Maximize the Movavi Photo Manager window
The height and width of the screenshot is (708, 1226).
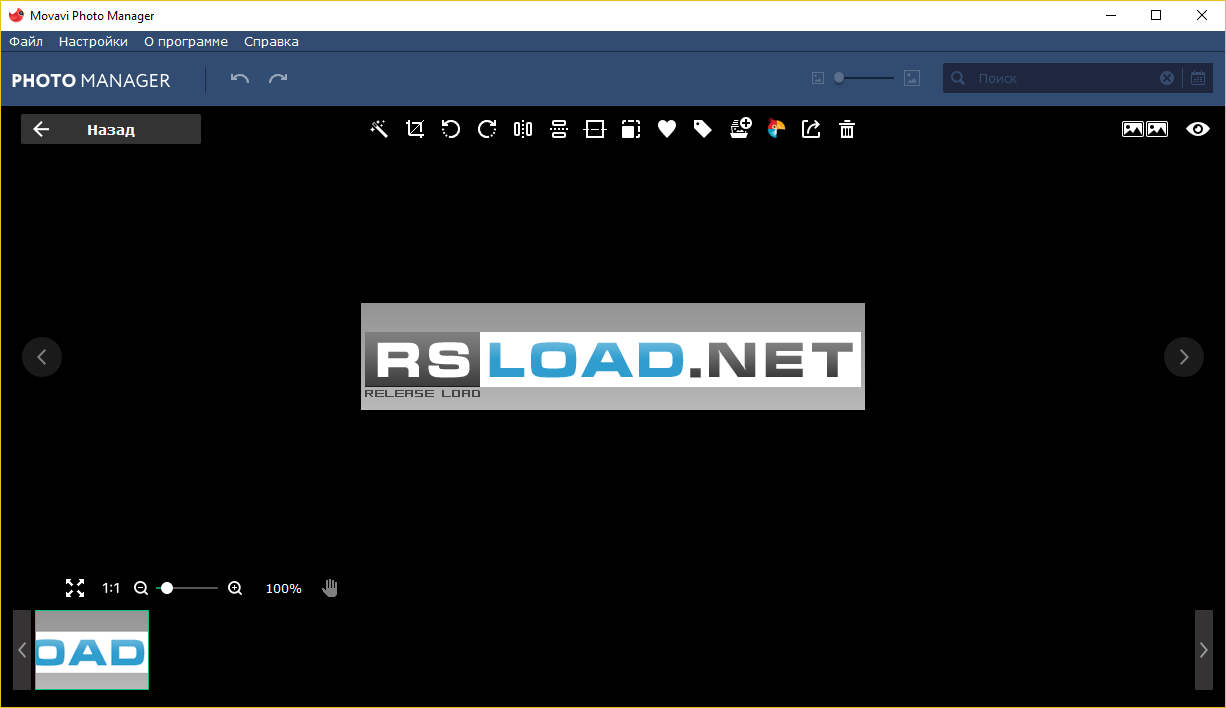click(x=1157, y=15)
